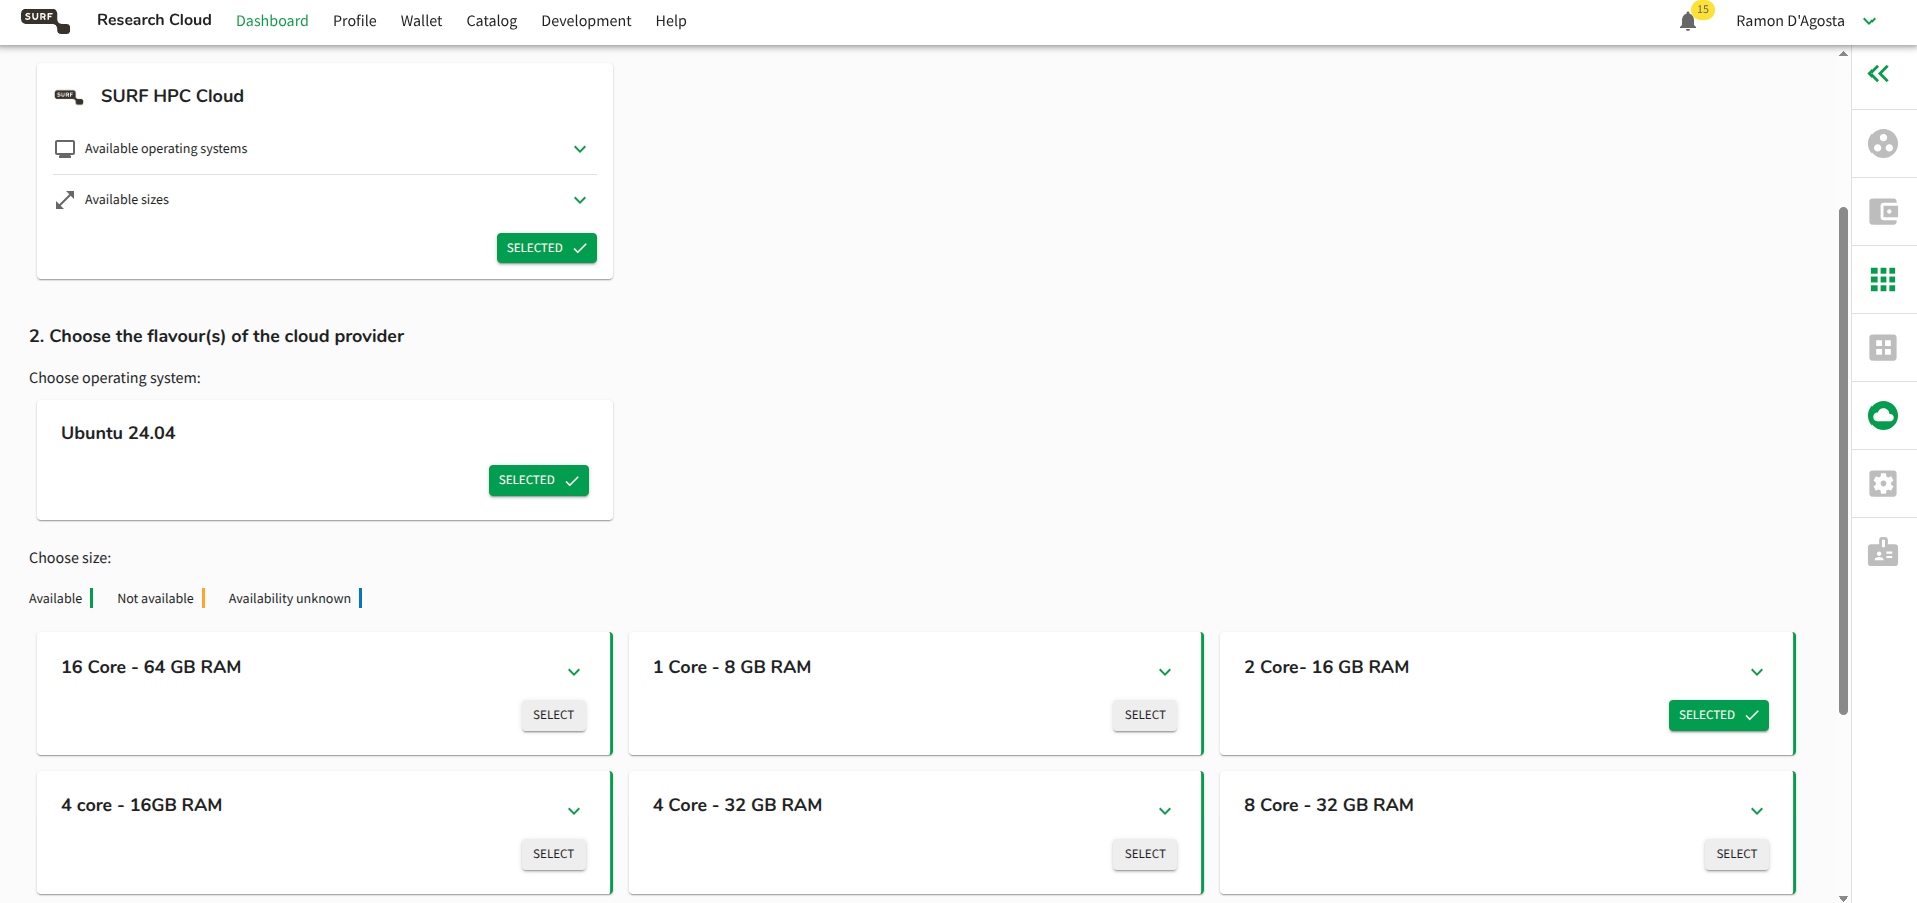This screenshot has height=903, width=1917.
Task: Expand details of 4 core - 16GB RAM
Action: 574,811
